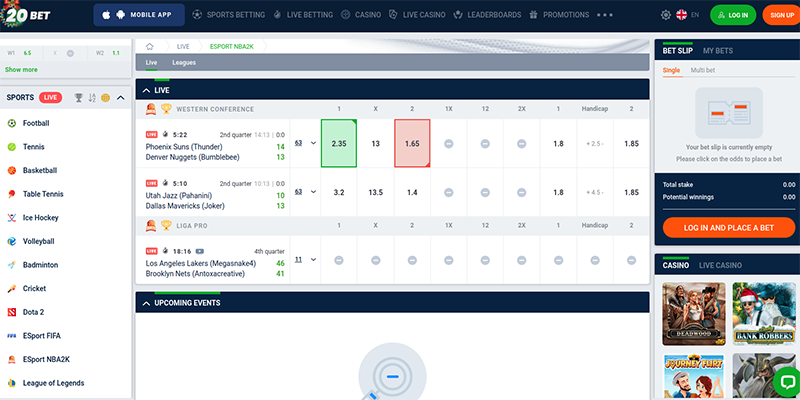Select Basketball icon in sidebar
Image resolution: width=800 pixels, height=400 pixels.
(12, 170)
